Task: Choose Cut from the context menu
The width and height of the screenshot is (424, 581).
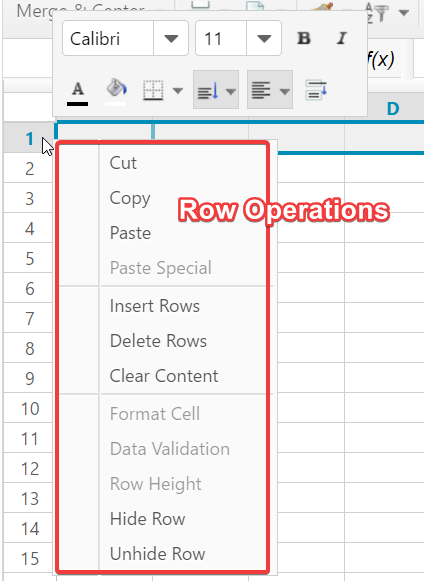Action: coord(123,163)
